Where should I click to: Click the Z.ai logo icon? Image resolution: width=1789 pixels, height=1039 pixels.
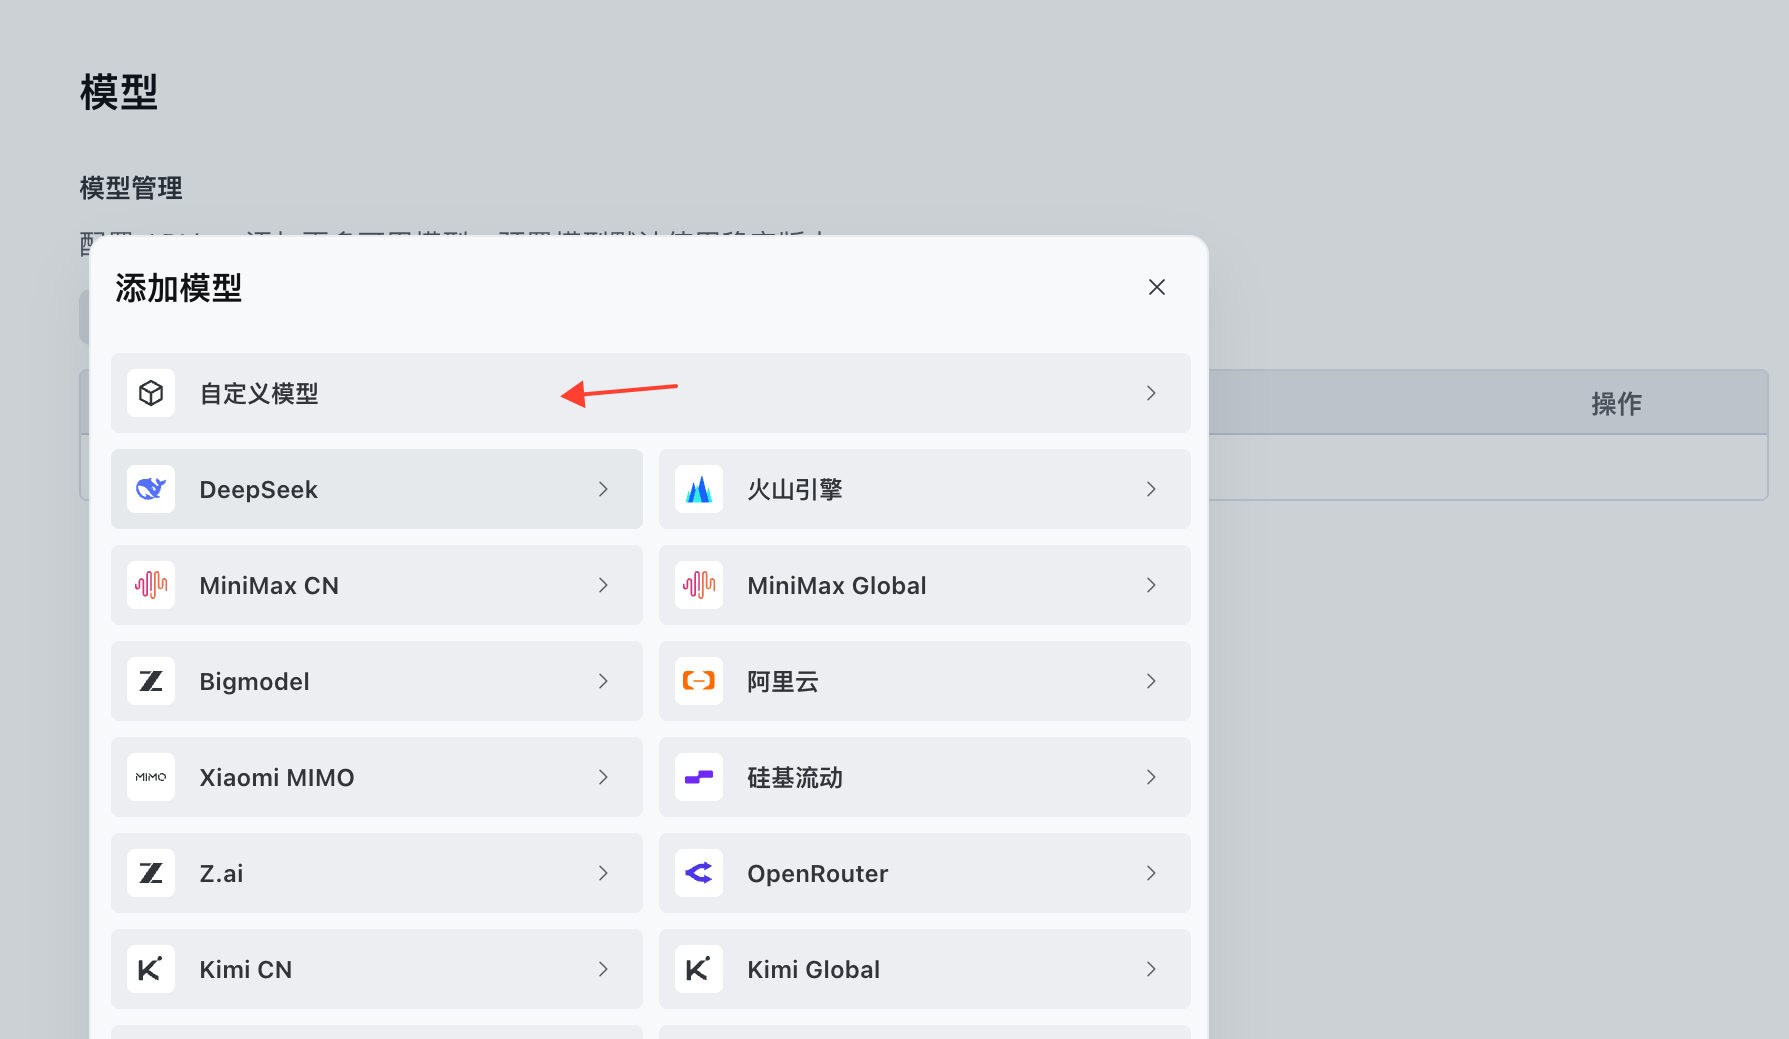pos(151,873)
